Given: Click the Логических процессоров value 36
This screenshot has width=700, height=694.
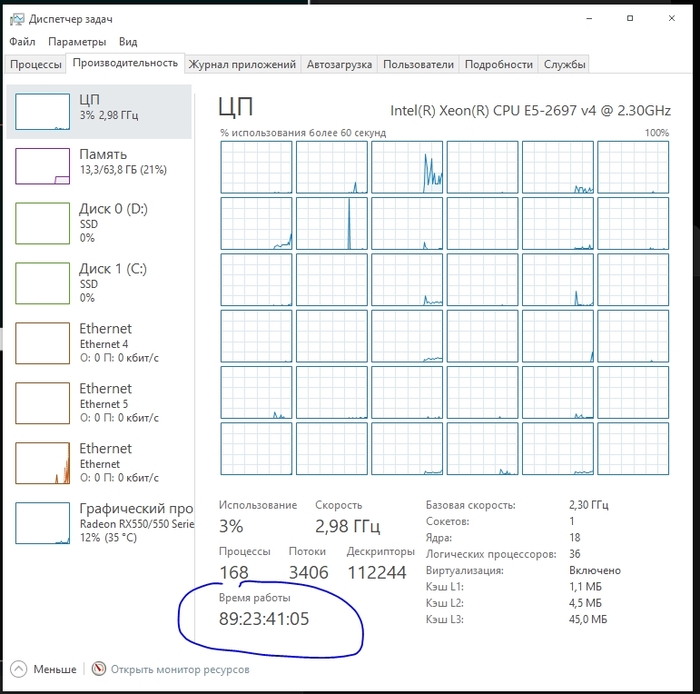Looking at the screenshot, I should tap(575, 554).
